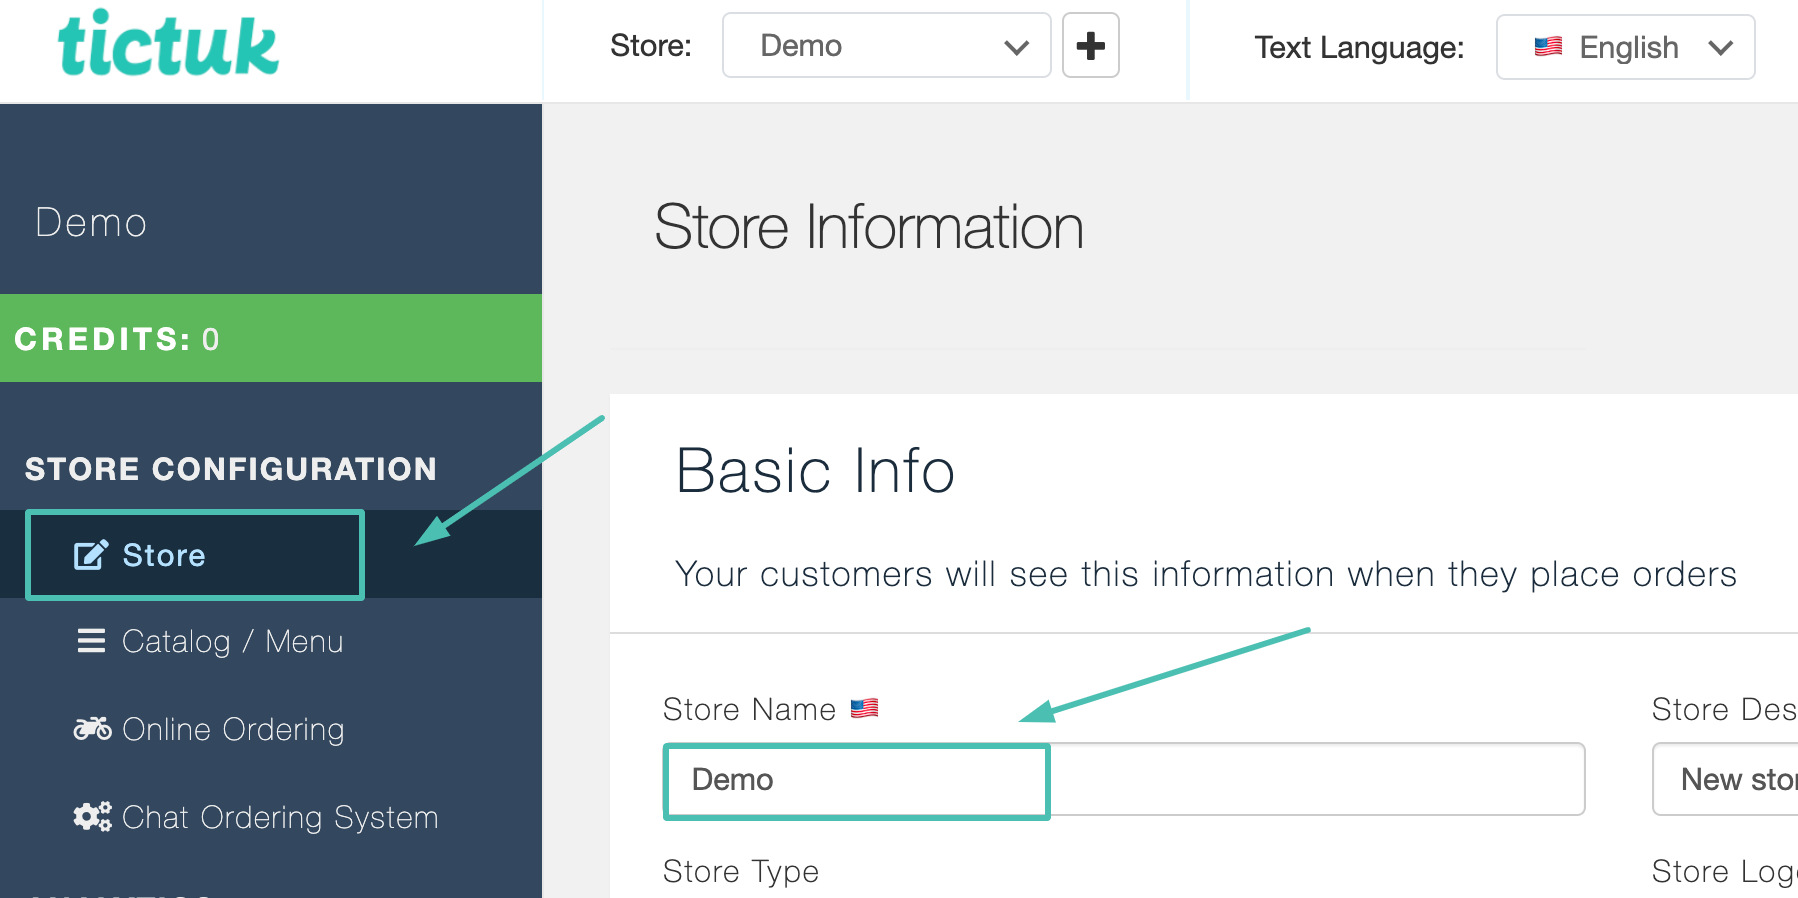
Task: Click the plus button to add a store
Action: click(1090, 45)
